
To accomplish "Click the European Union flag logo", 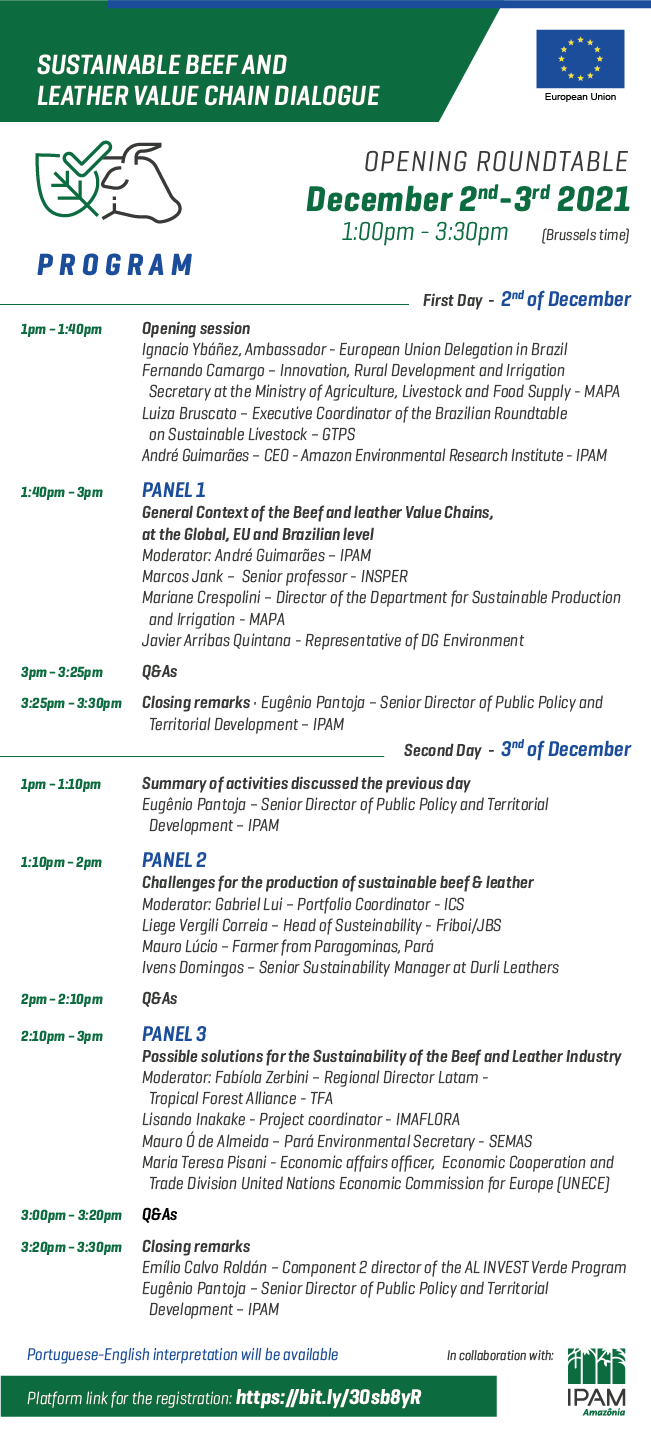I will pos(580,60).
